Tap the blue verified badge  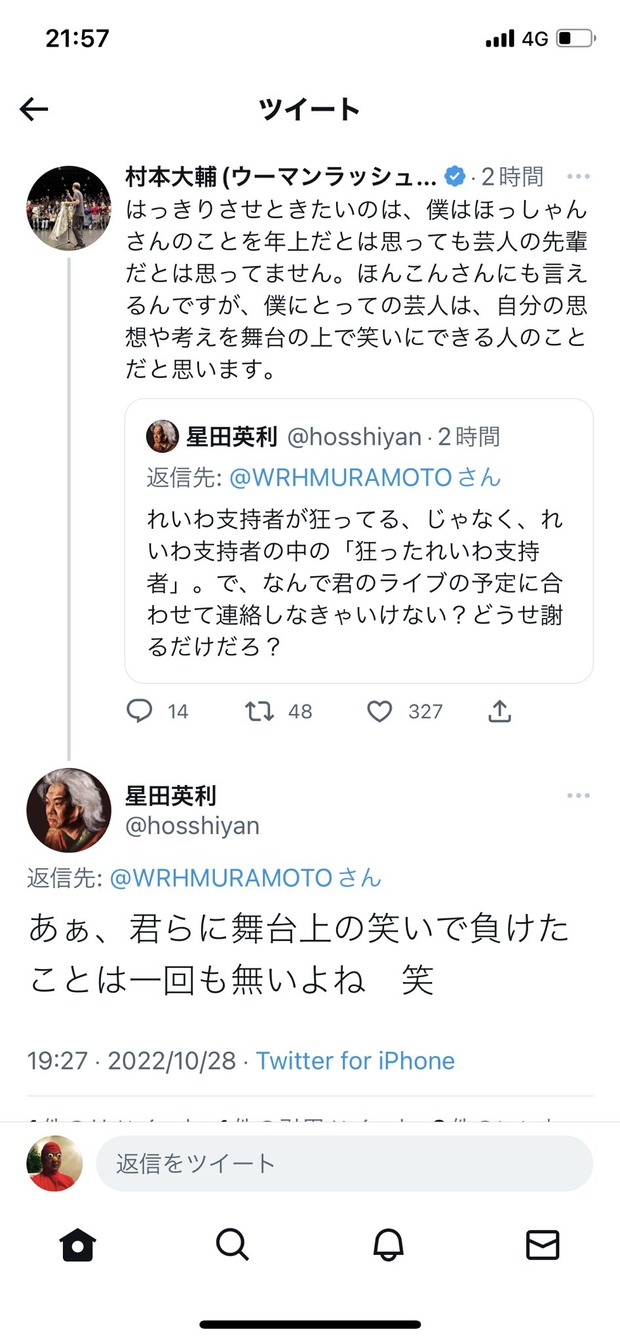454,177
